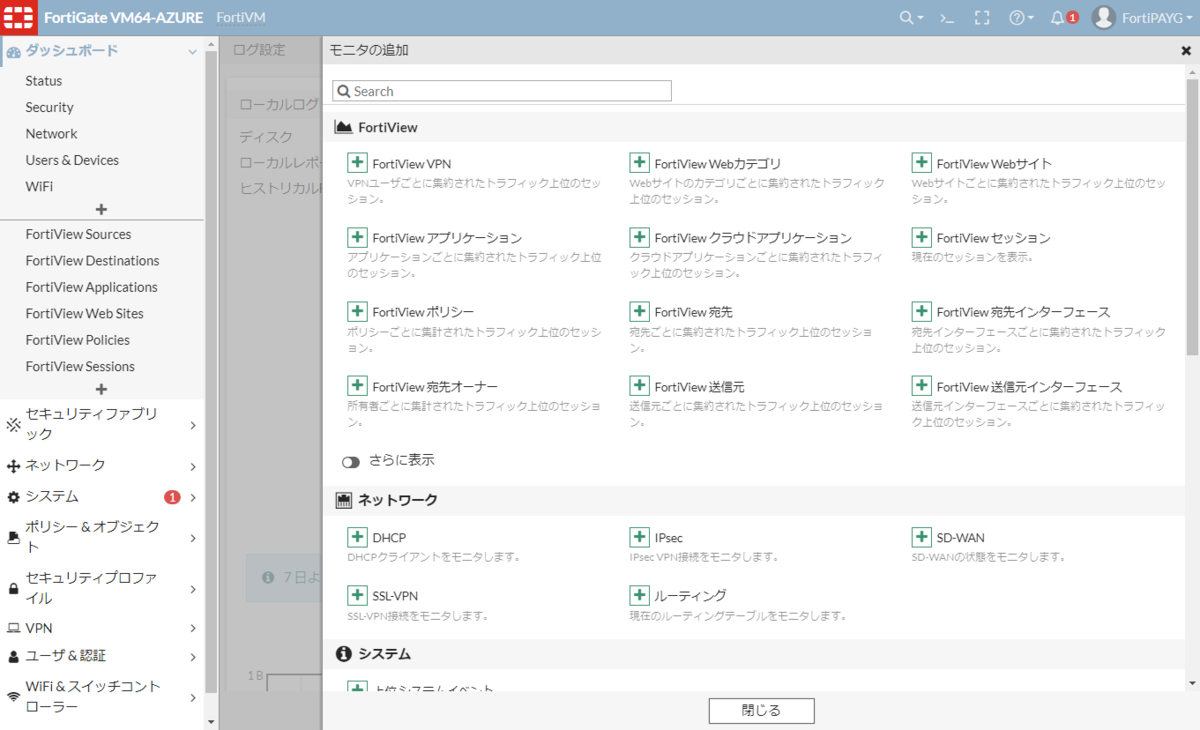Open the CLI console icon in header
The image size is (1200, 730).
(948, 17)
